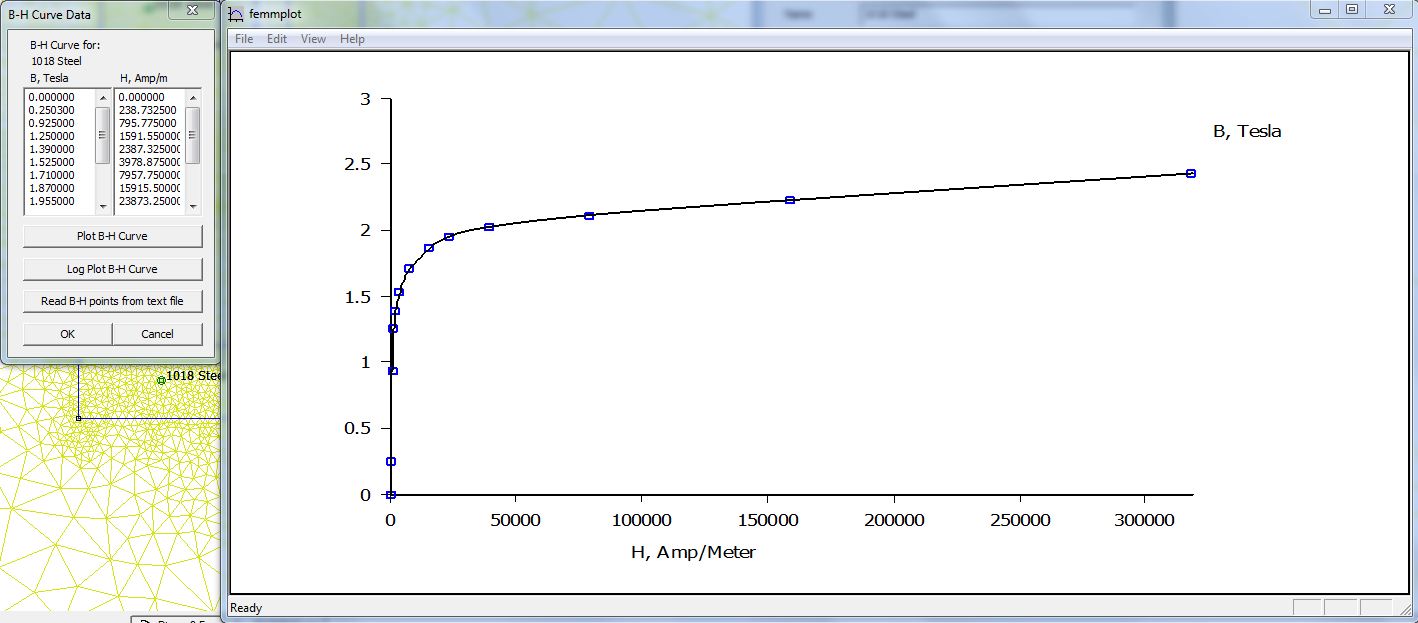Screen dimensions: 1418x623
Task: Maximize the femmplot window
Action: pos(1351,10)
